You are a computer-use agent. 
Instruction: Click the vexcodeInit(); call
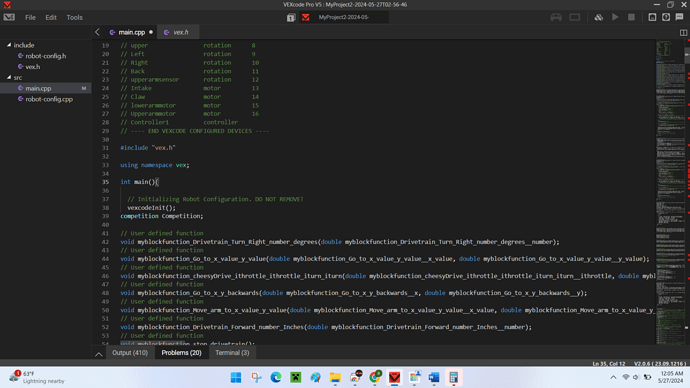(151, 208)
